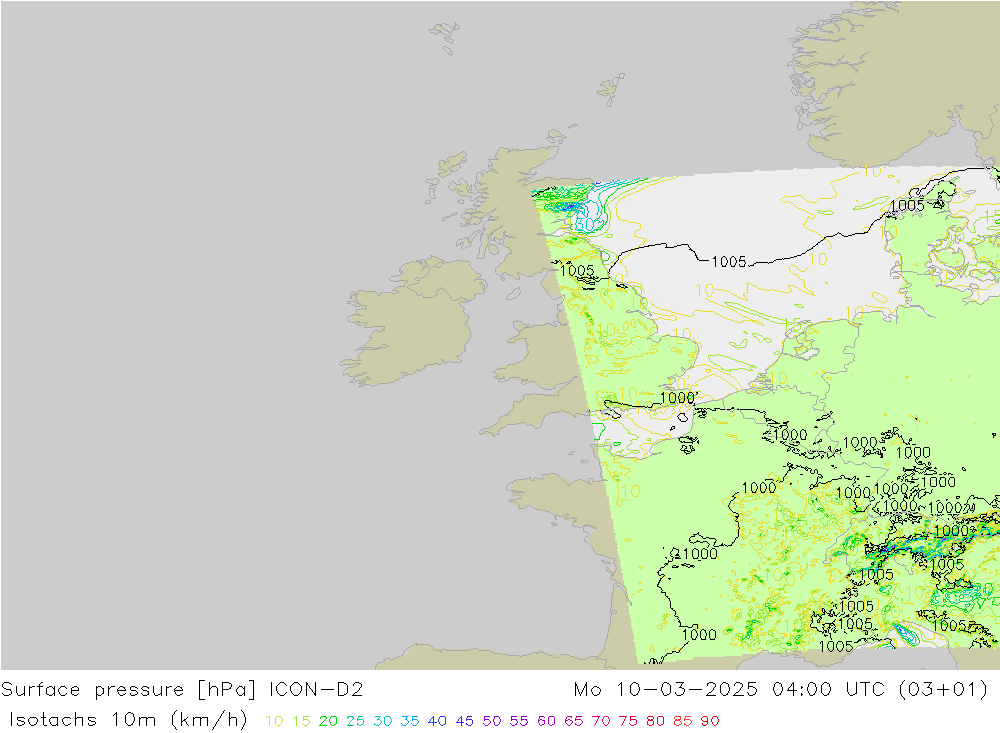Screen dimensions: 1000x733
Task: Click the 85 isotach legend value
Action: pos(683,721)
